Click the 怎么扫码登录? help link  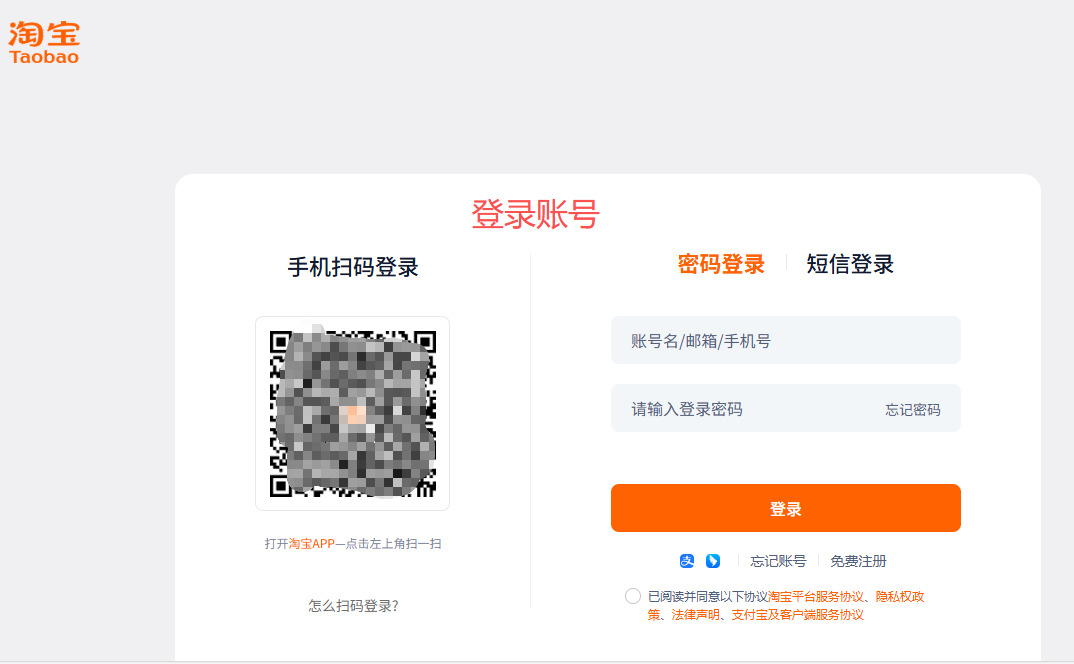pyautogui.click(x=353, y=606)
